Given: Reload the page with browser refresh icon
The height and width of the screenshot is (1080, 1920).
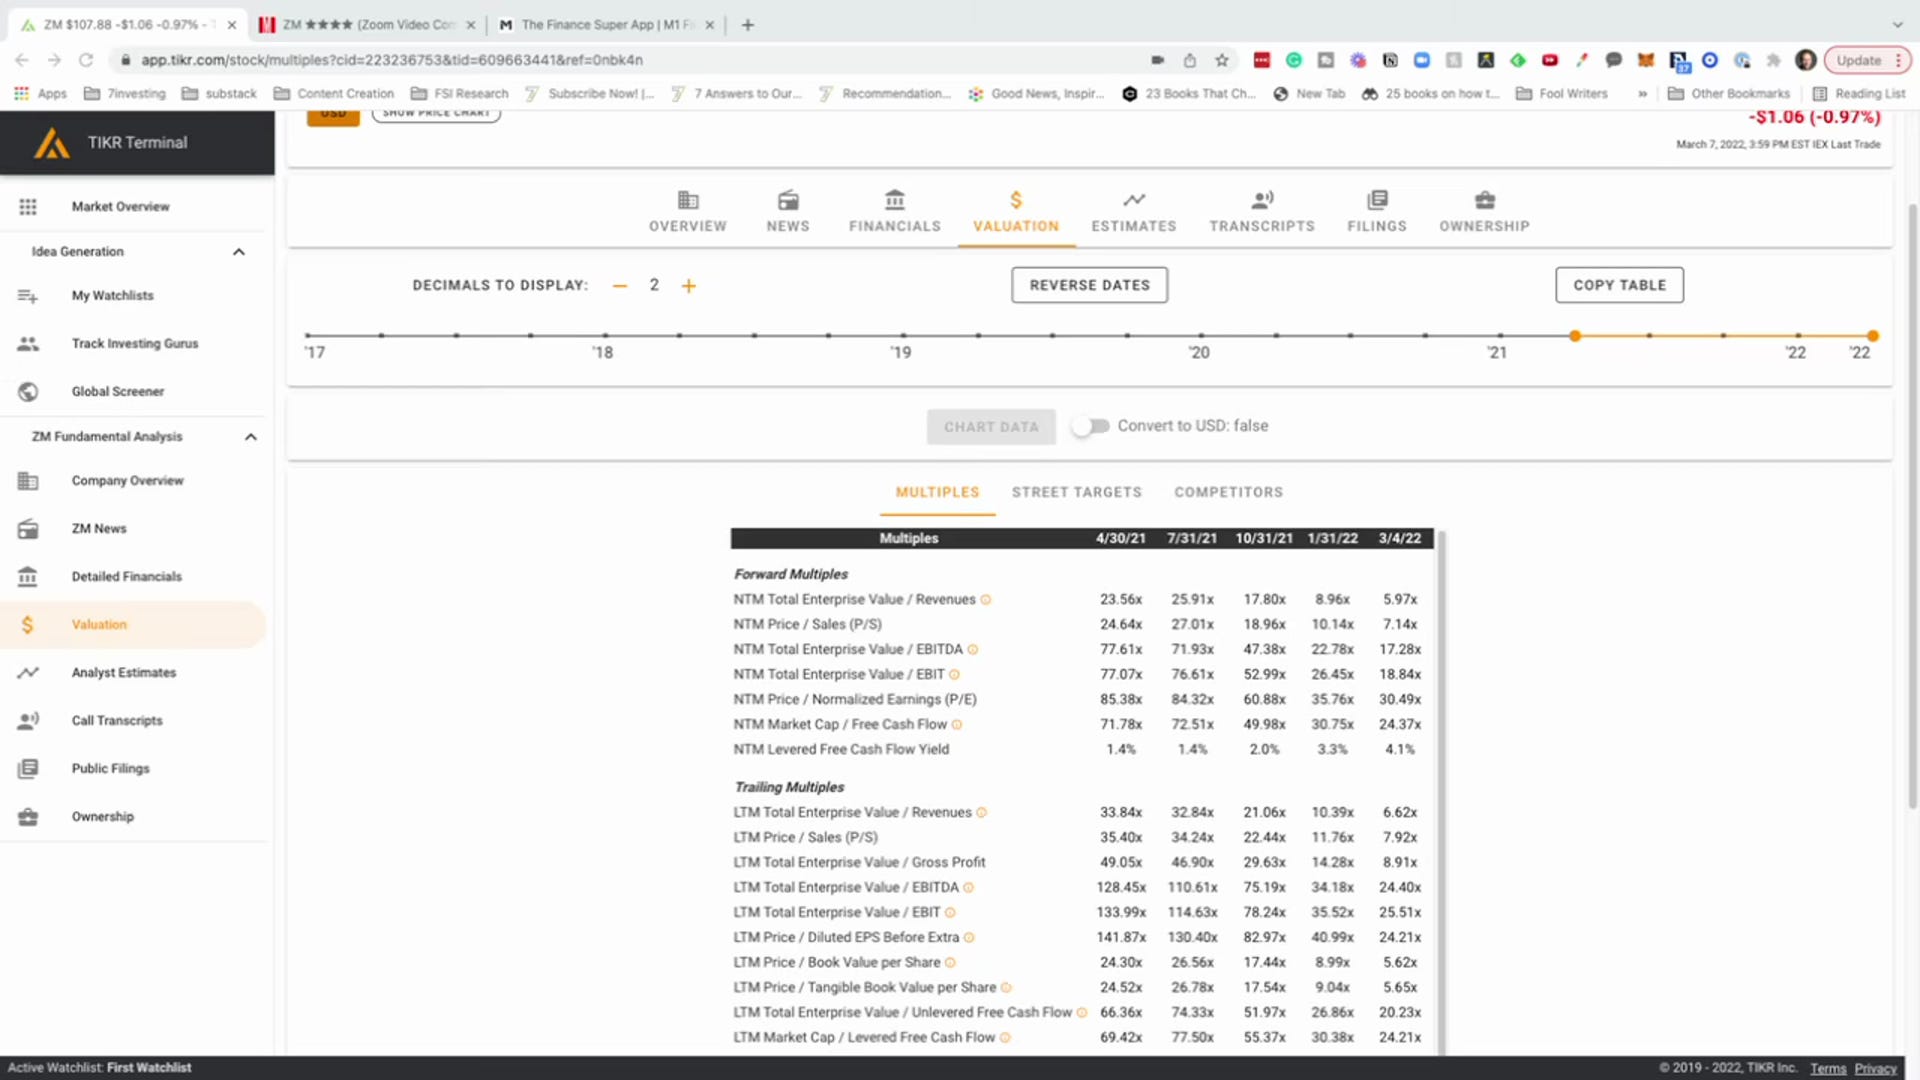Looking at the screenshot, I should tap(86, 60).
